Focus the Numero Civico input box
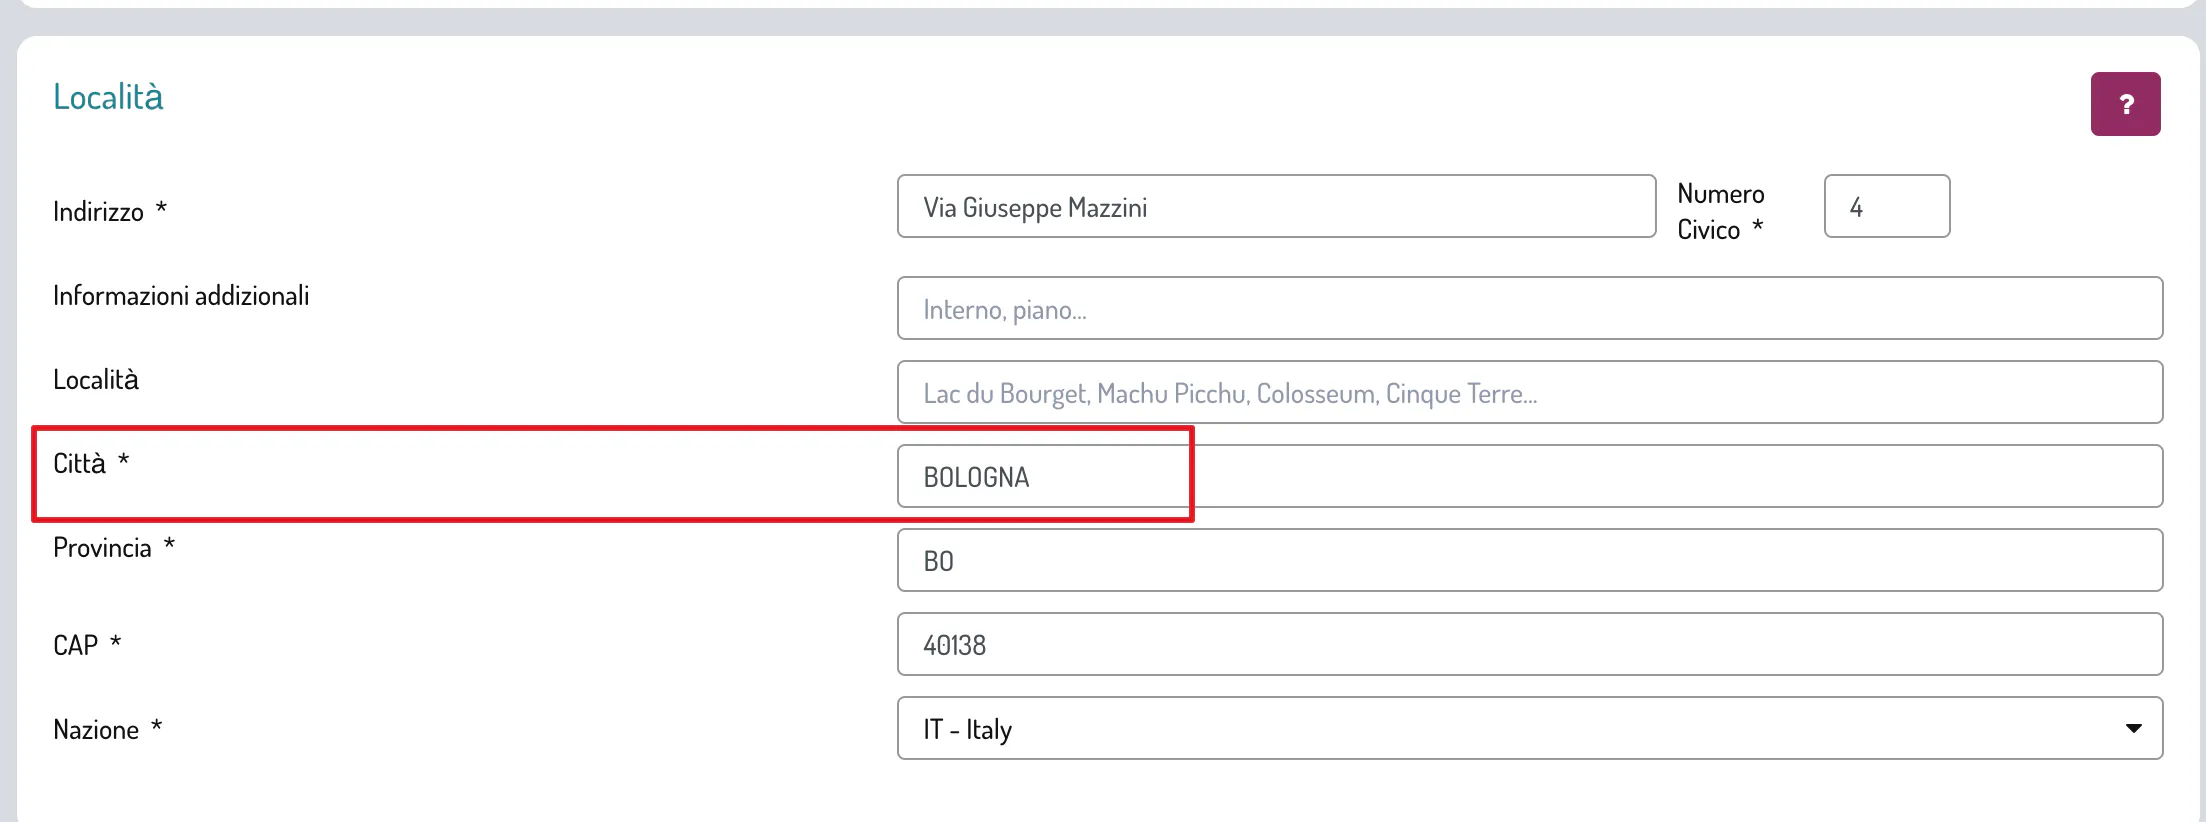The image size is (2206, 822). (1886, 207)
